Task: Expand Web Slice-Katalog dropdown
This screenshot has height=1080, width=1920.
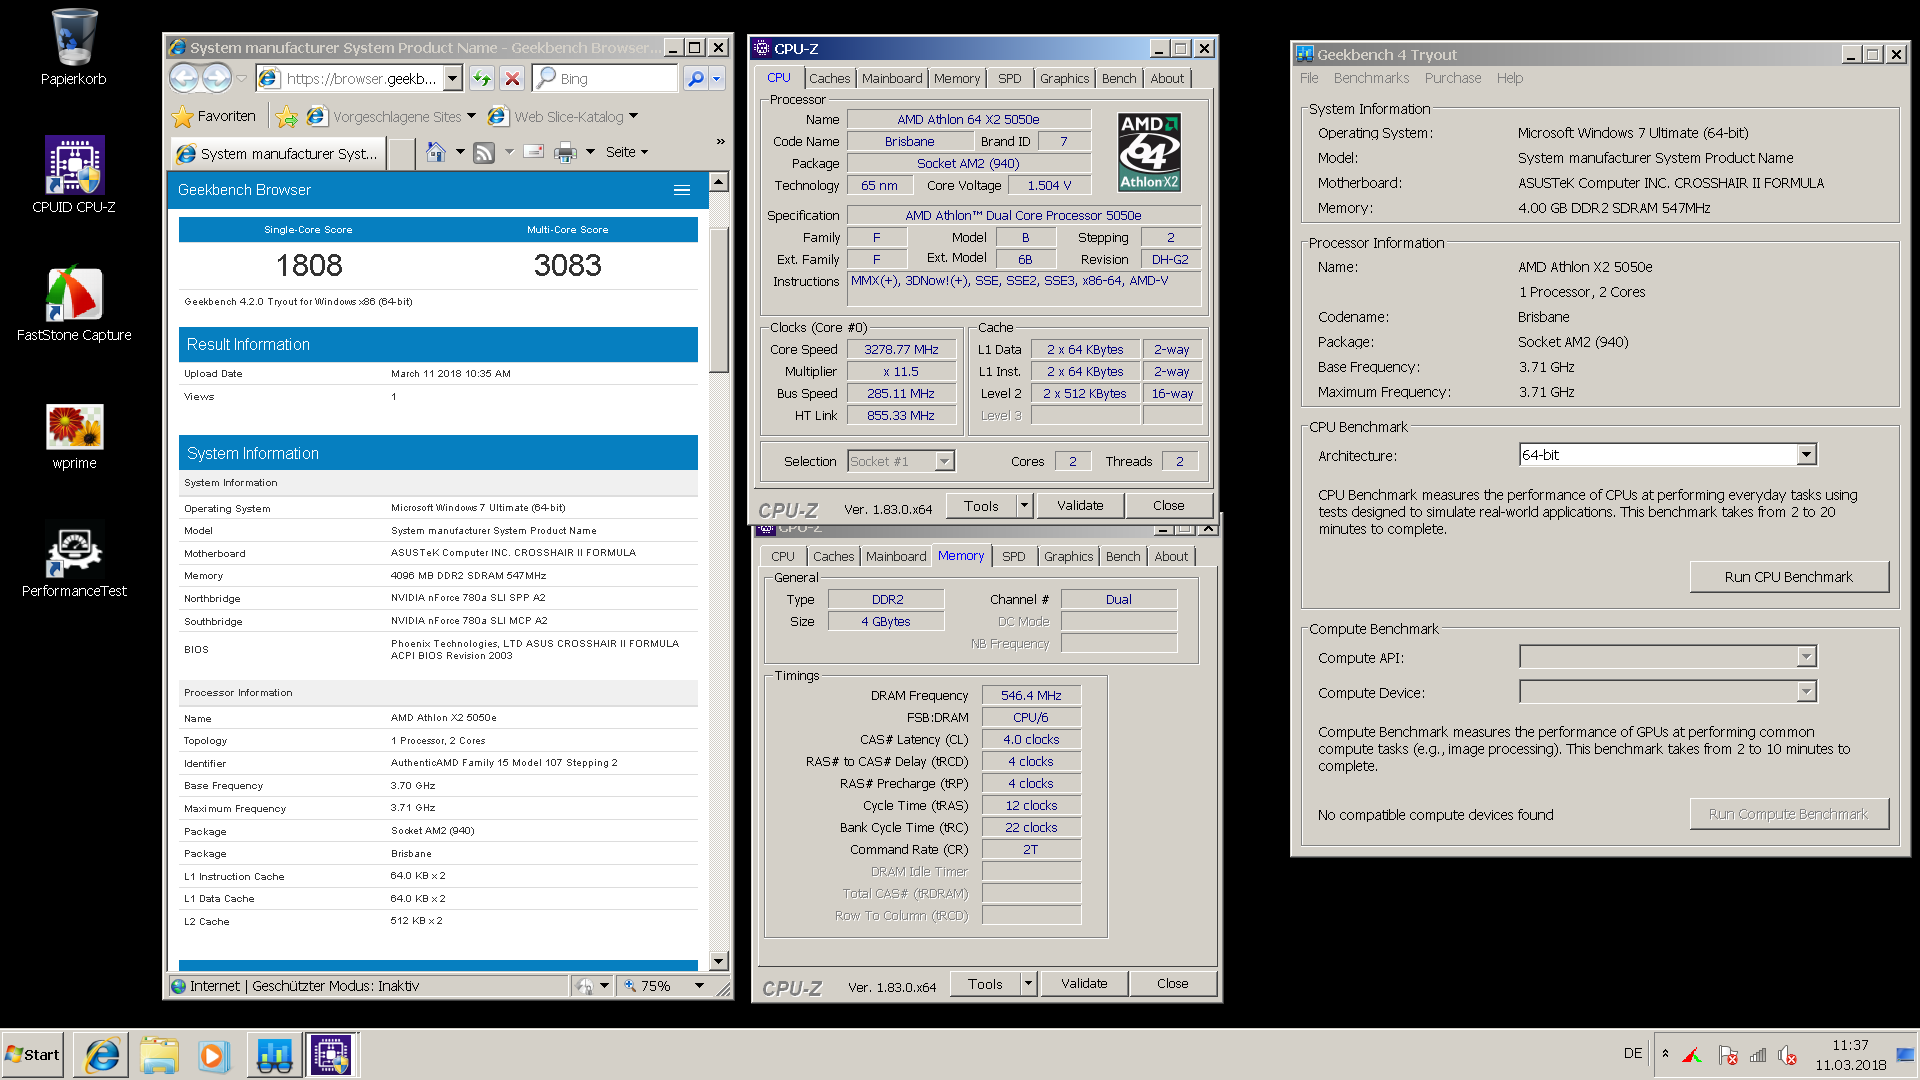Action: [633, 117]
